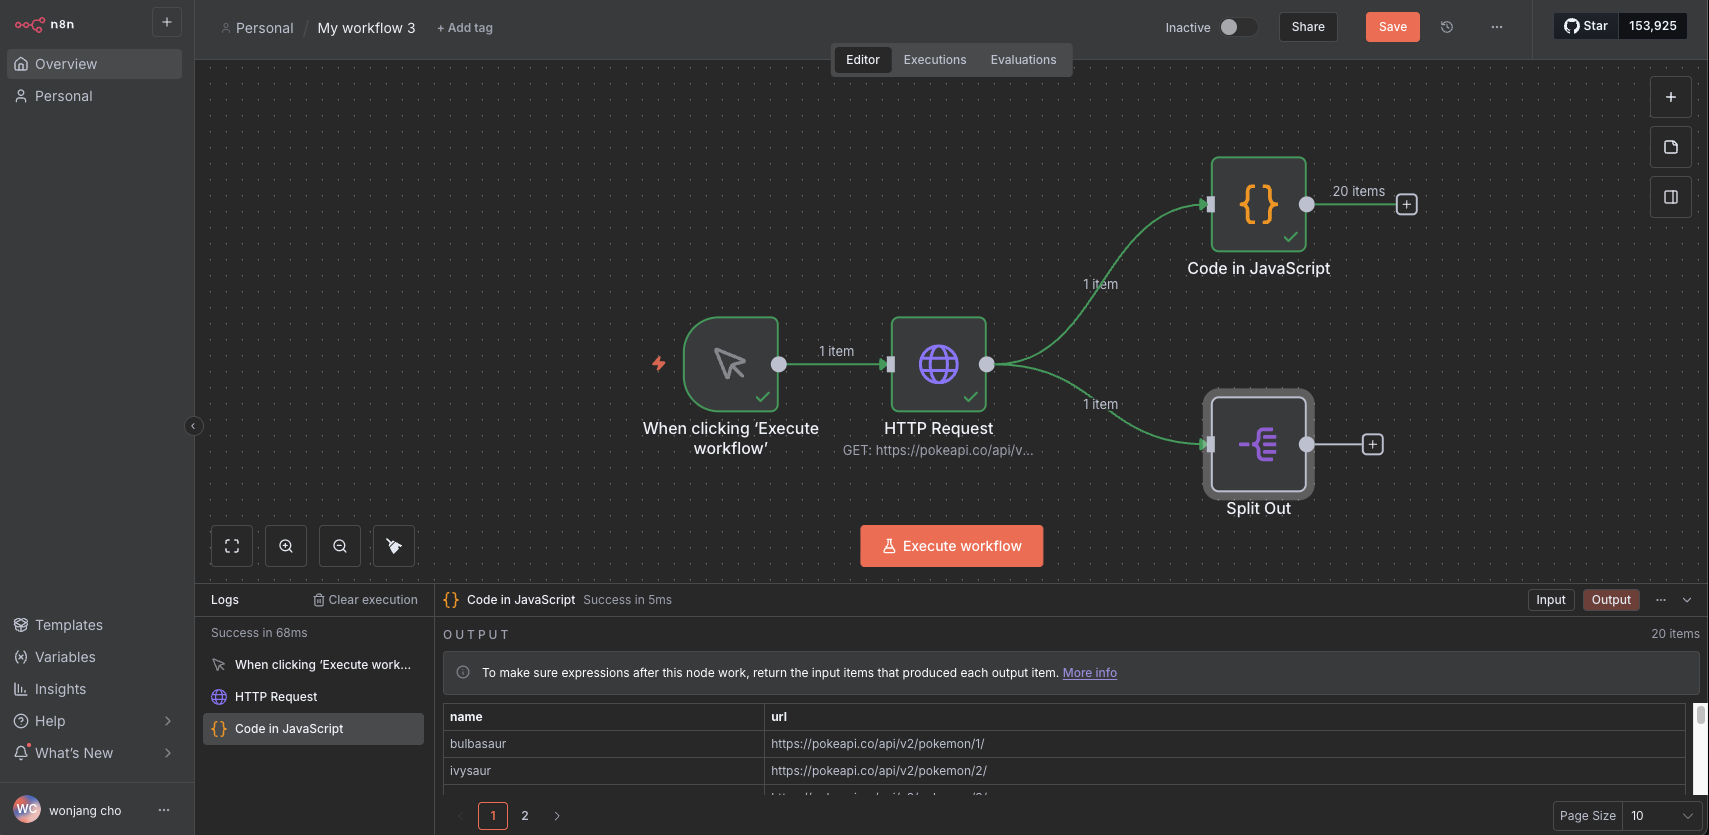
Task: Expand the Help submenu
Action: click(x=168, y=721)
